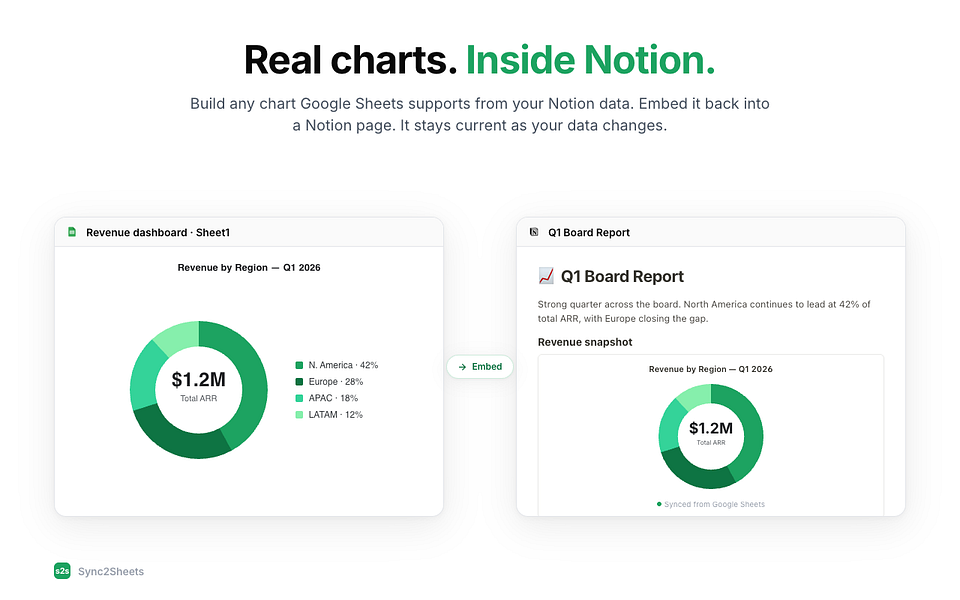
Task: Select the LATAM legend color swatch
Action: click(x=299, y=415)
